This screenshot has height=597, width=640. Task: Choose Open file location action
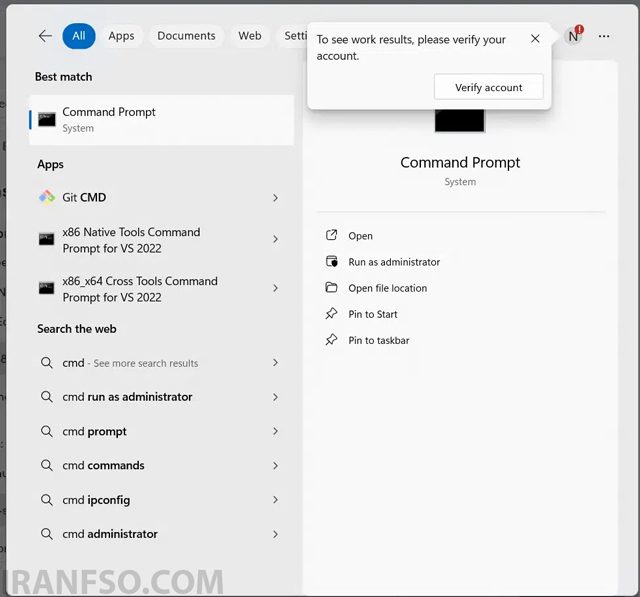(x=387, y=288)
